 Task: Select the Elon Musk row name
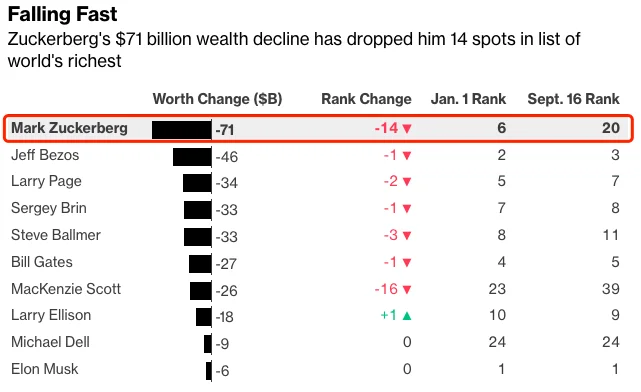(45, 369)
